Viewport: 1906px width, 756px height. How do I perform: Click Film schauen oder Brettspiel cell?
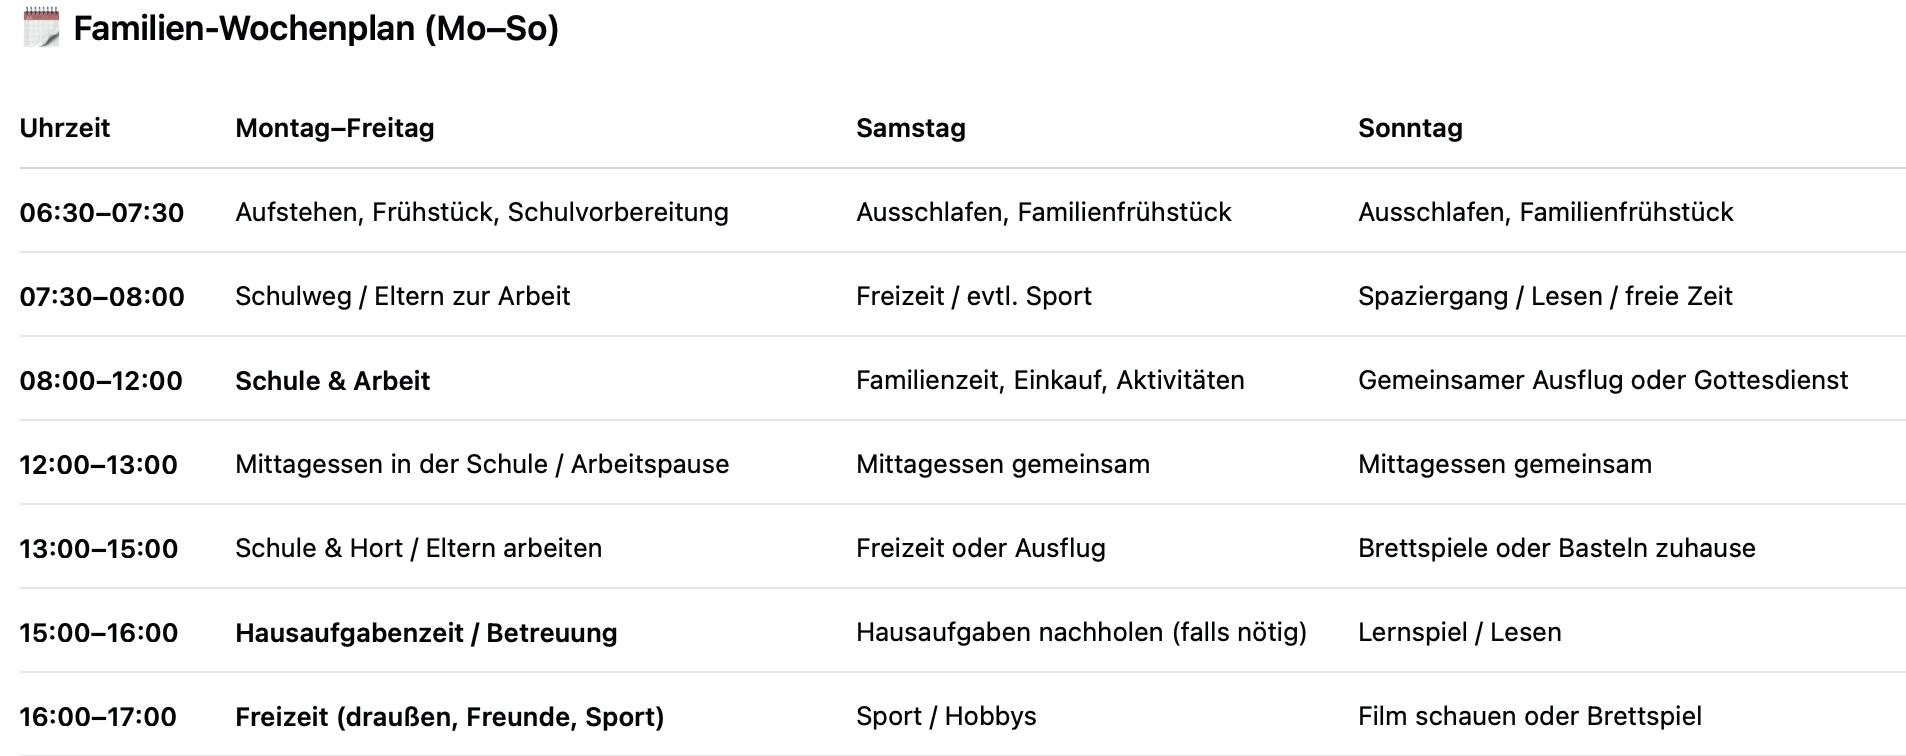[x=1529, y=716]
